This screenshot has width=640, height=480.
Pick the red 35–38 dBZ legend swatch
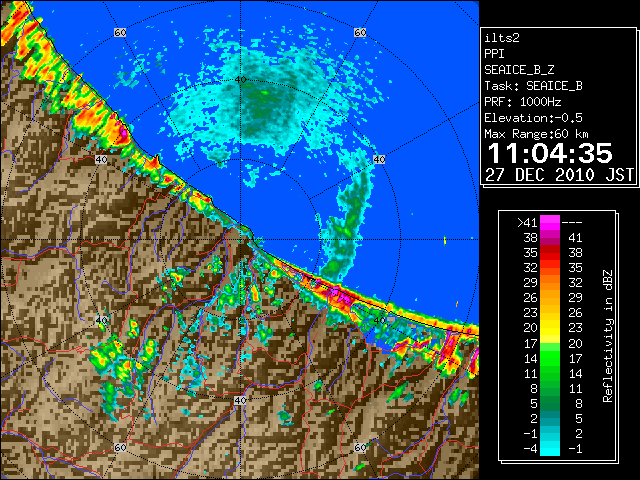tap(550, 253)
